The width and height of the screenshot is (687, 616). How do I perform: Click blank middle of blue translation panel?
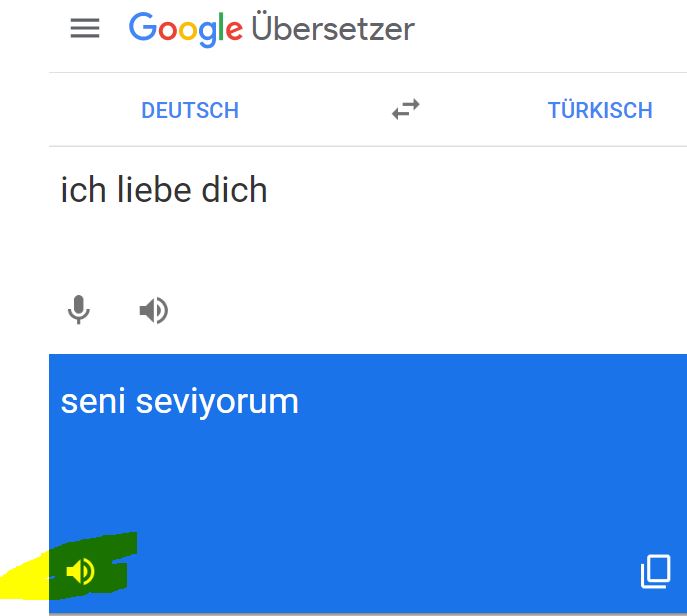pyautogui.click(x=370, y=480)
